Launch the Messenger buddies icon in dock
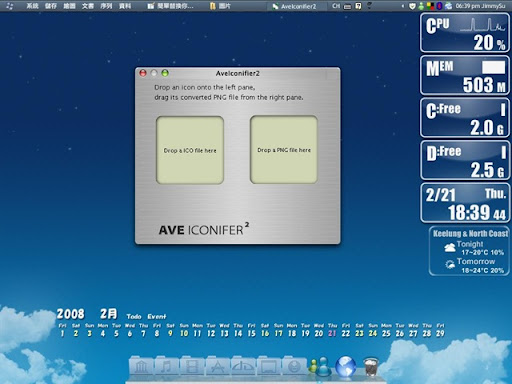This screenshot has width=512, height=384. coord(320,366)
